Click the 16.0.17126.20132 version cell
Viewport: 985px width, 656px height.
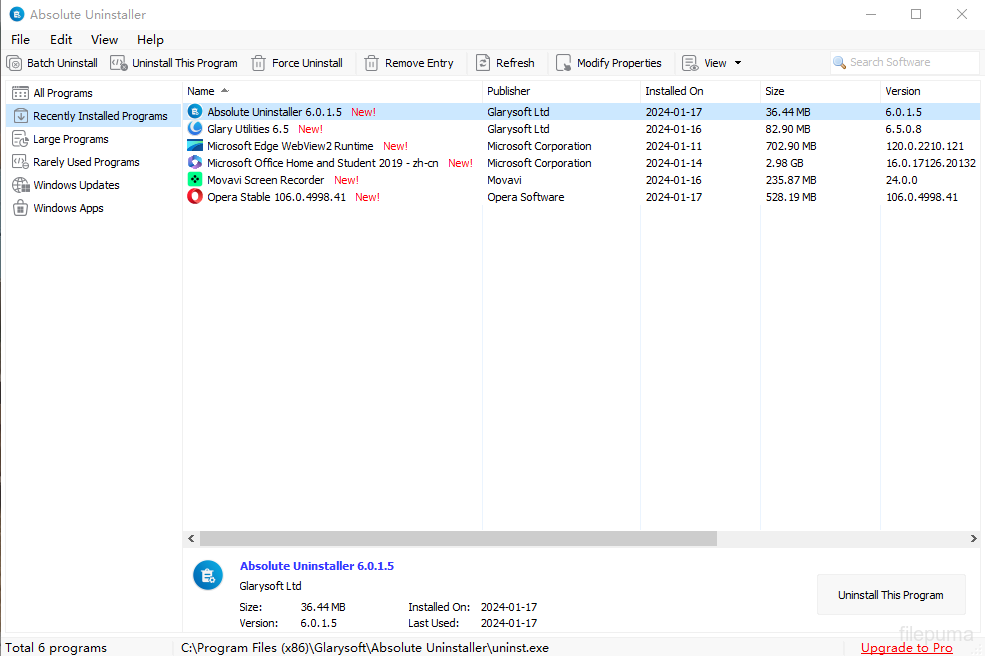(931, 163)
